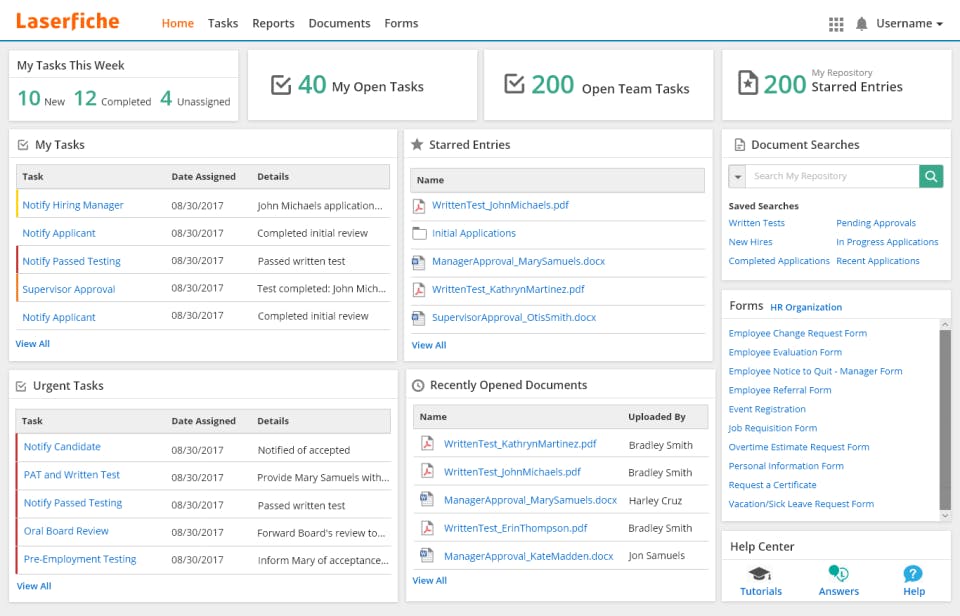
Task: Open the search scope dropdown arrow
Action: pyautogui.click(x=738, y=177)
